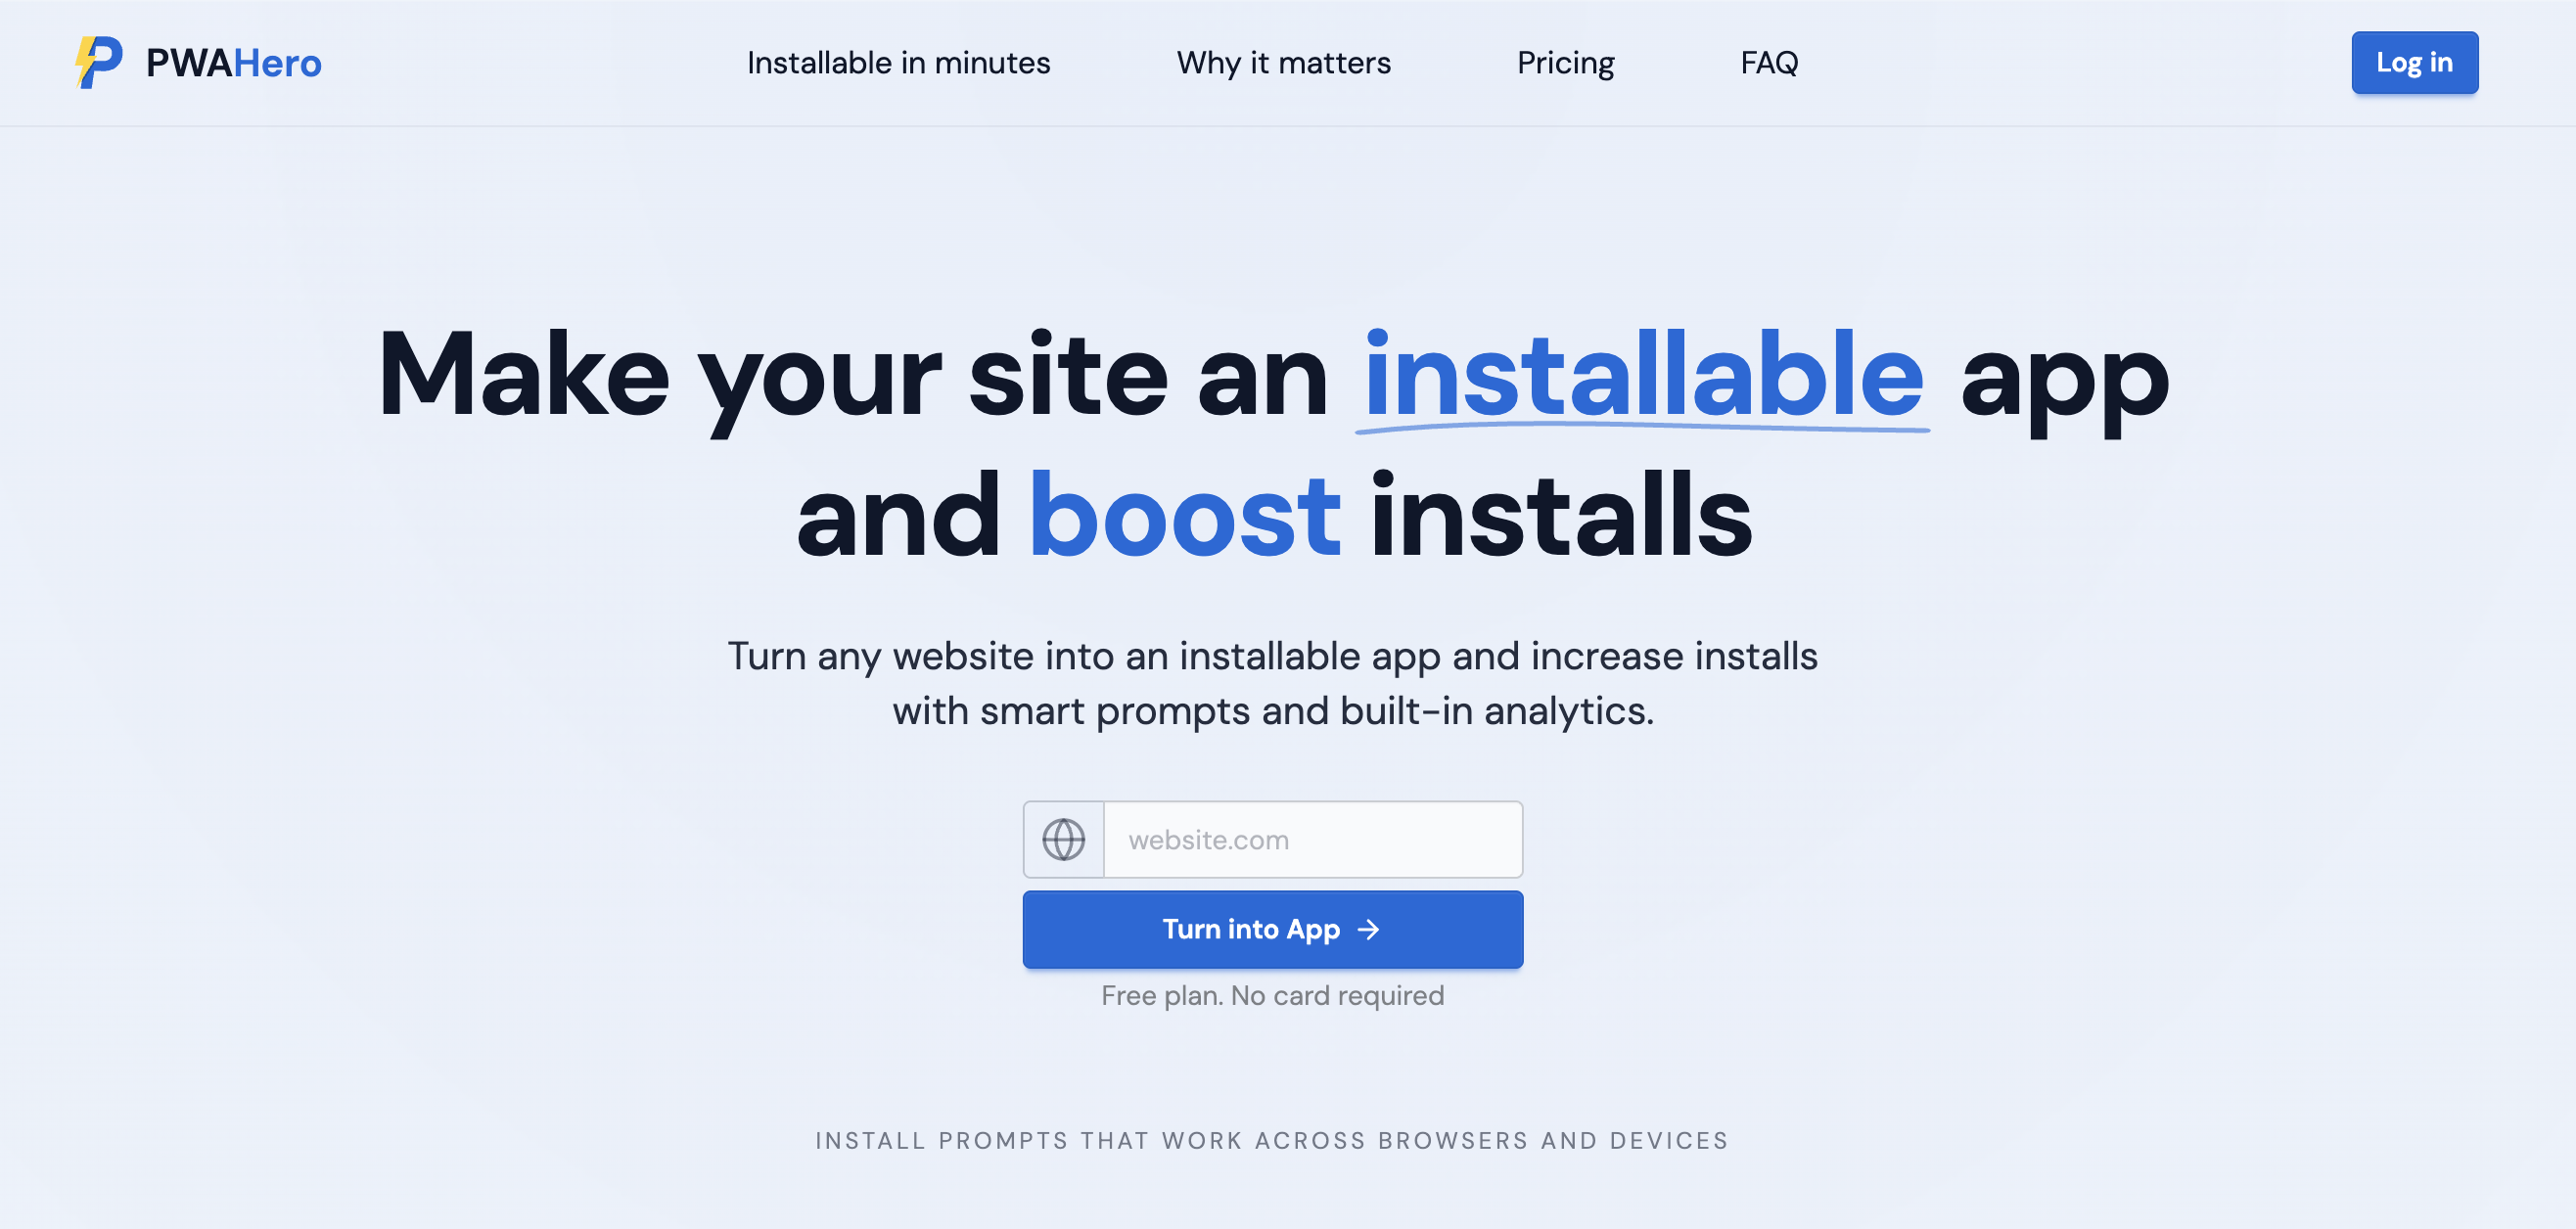Click the PWAHero lightning bolt logo icon

(99, 62)
